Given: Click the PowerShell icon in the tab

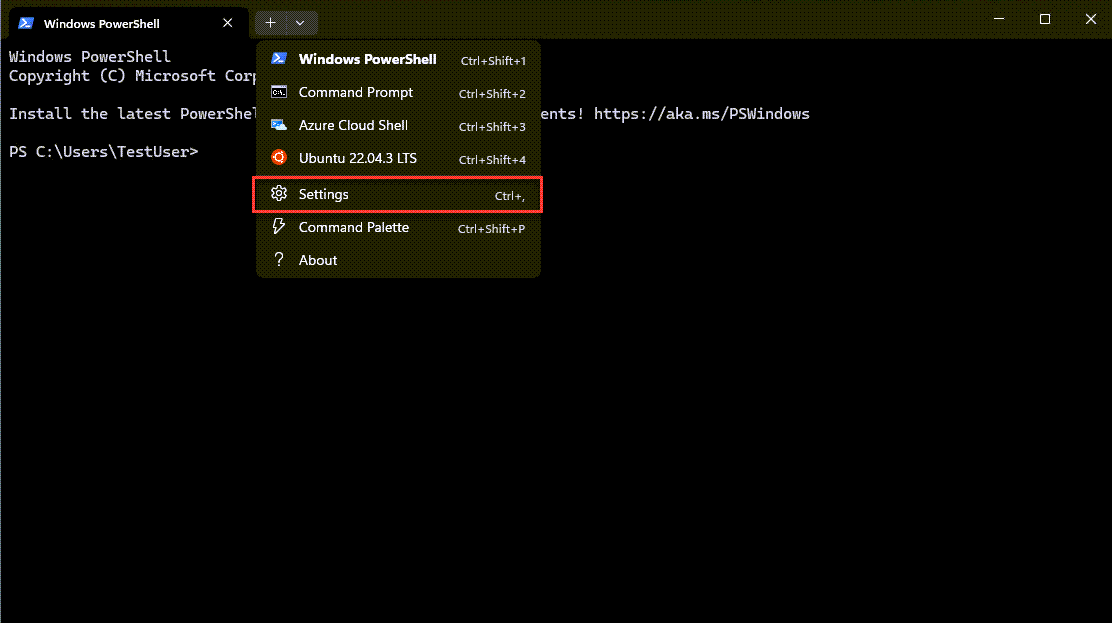Looking at the screenshot, I should point(26,23).
